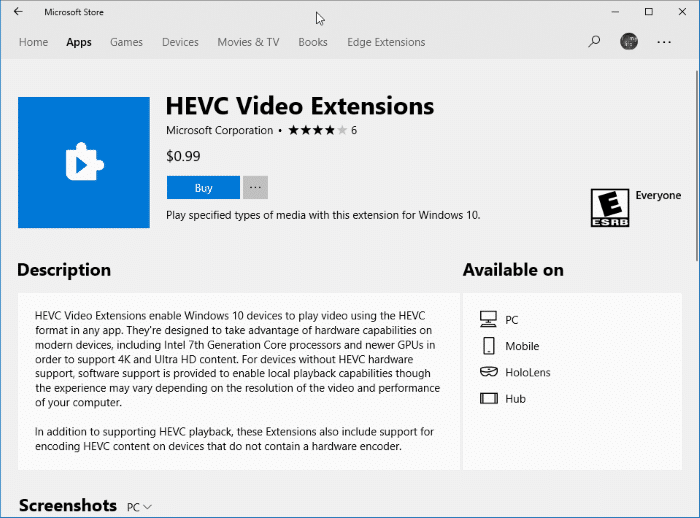Expand the Screenshots PC dropdown

139,507
